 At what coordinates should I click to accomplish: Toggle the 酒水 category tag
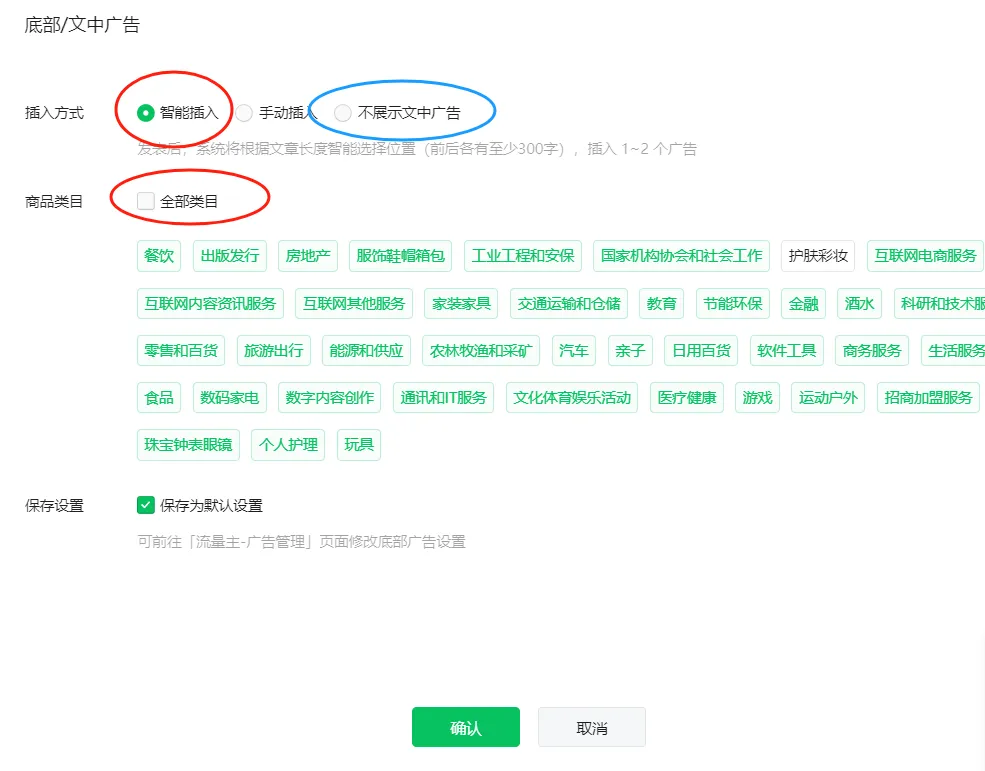pyautogui.click(x=859, y=303)
